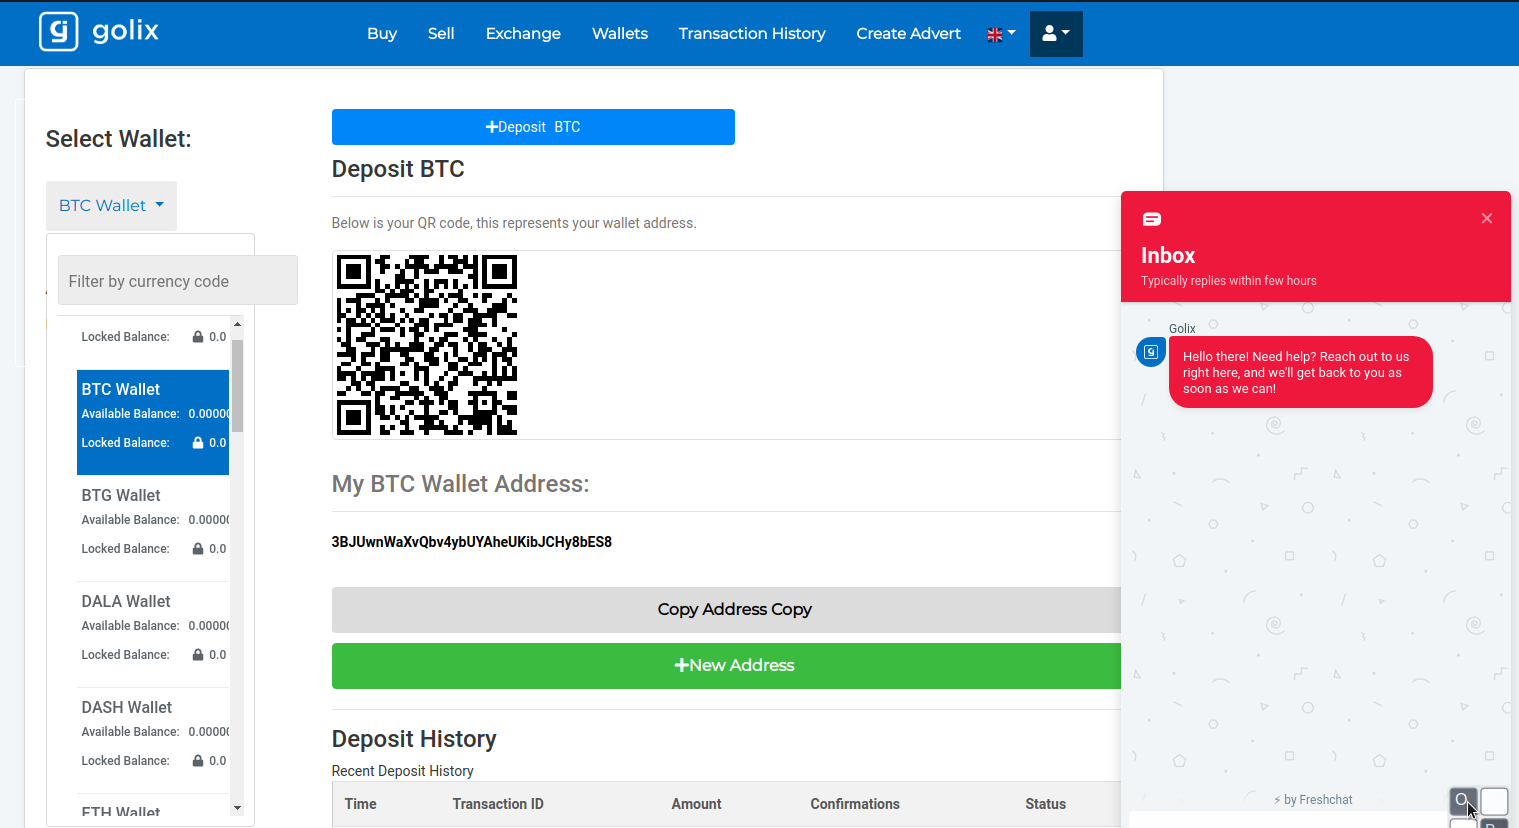1519x828 pixels.
Task: Click the 'Select Wallet:' heading
Action: click(119, 139)
